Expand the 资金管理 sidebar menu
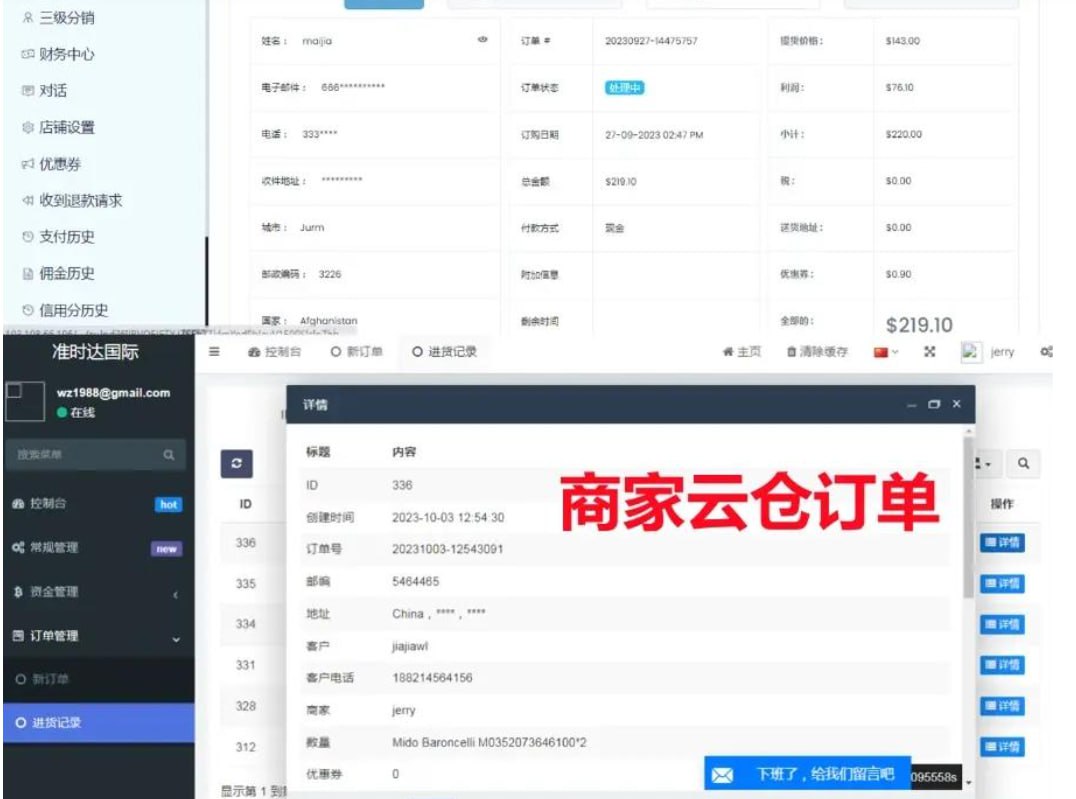Screen dimensions: 1076x799 [x=95, y=592]
